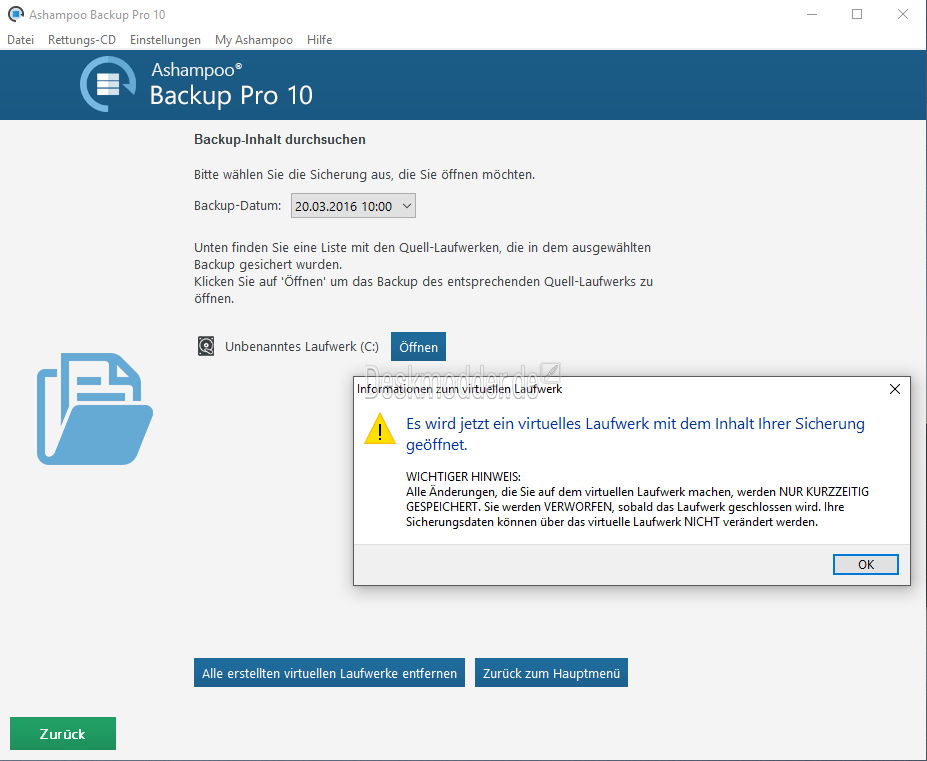The image size is (927, 761).
Task: Click the green Zurück button
Action: 63,733
